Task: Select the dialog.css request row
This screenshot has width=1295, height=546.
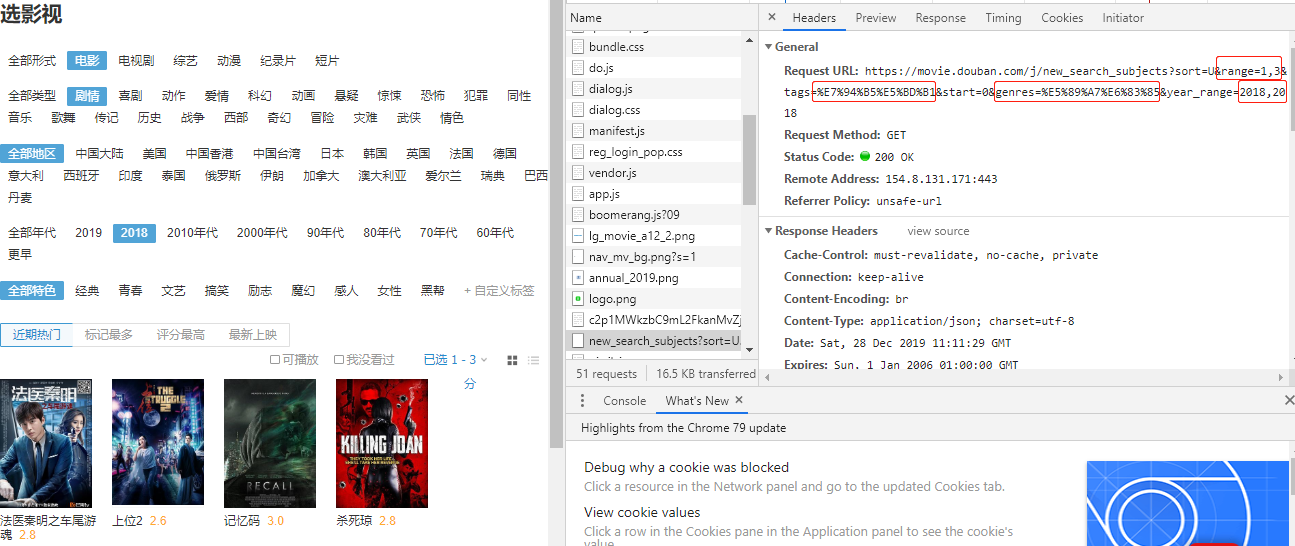Action: (655, 110)
